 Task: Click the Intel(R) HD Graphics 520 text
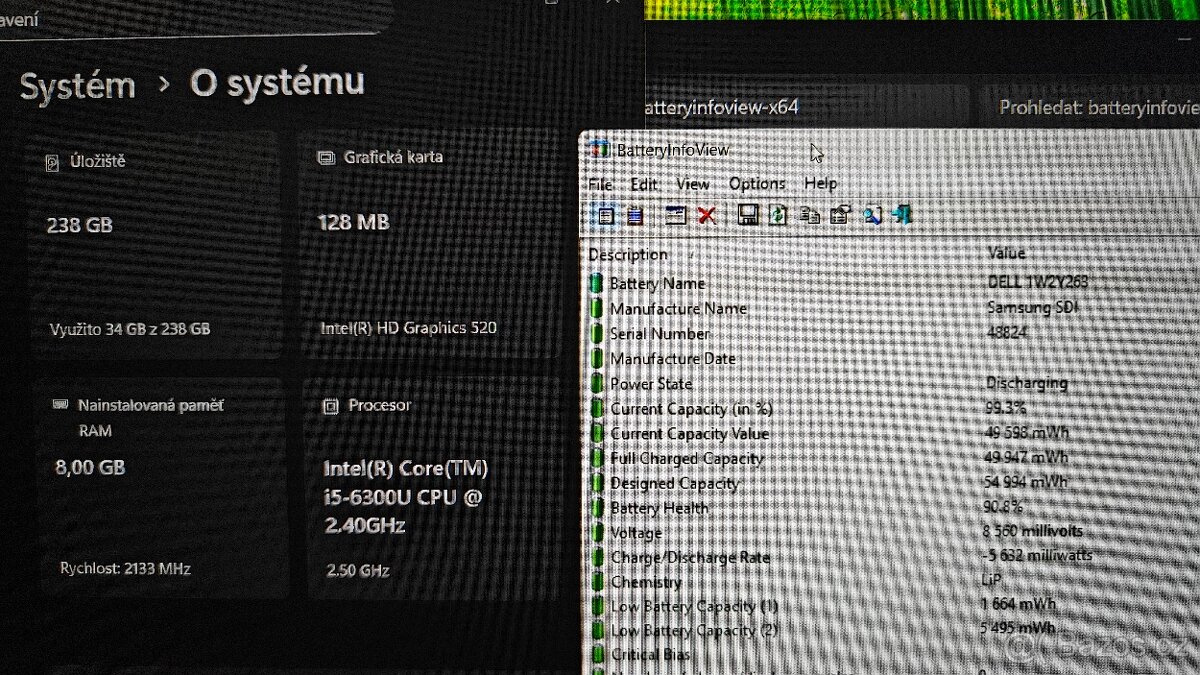click(x=408, y=328)
